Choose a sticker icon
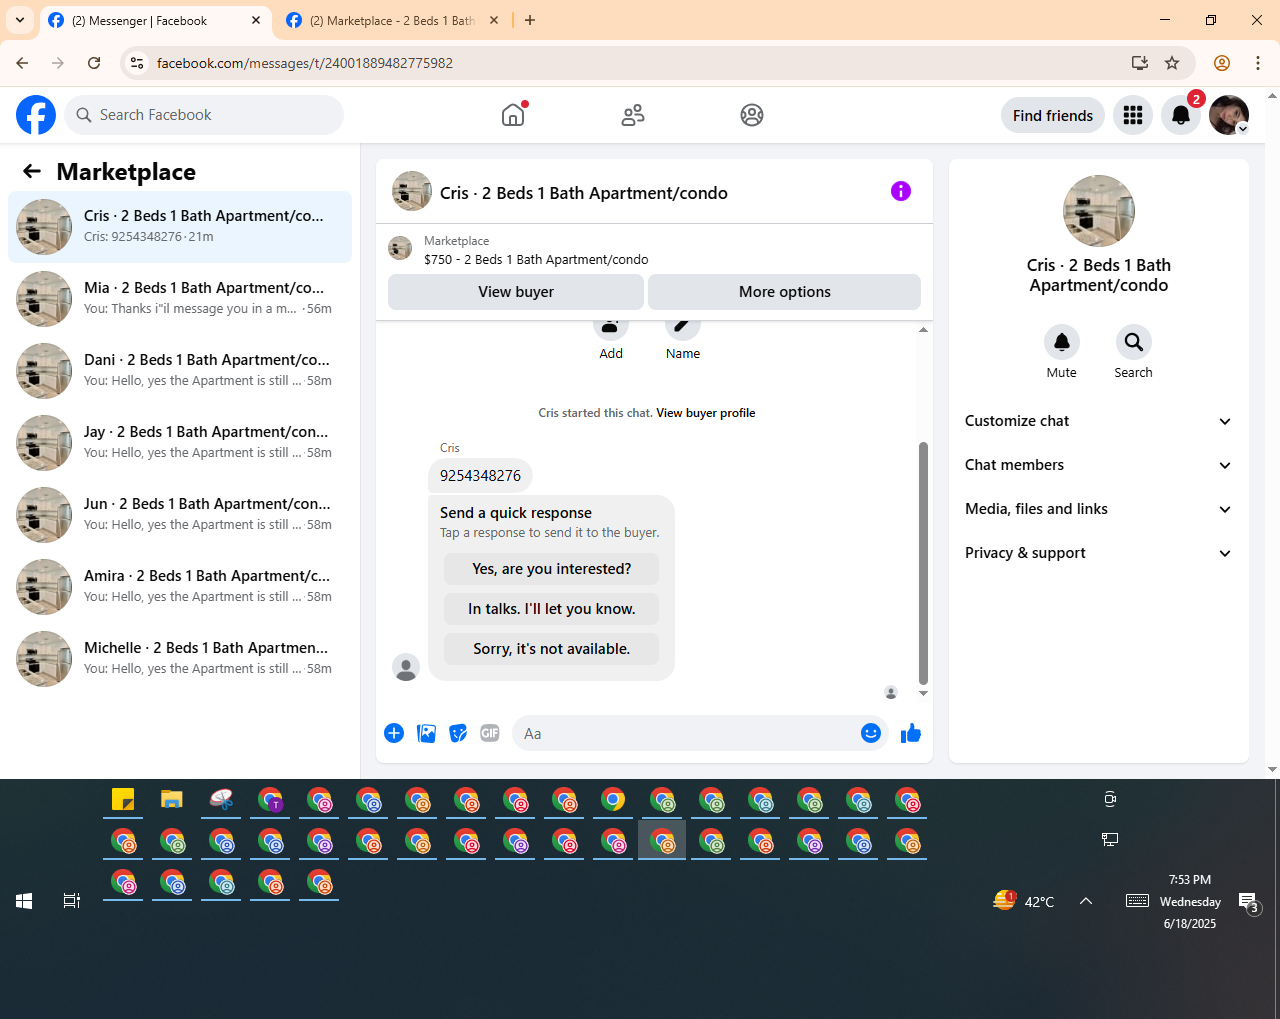This screenshot has height=1019, width=1280. pos(458,733)
